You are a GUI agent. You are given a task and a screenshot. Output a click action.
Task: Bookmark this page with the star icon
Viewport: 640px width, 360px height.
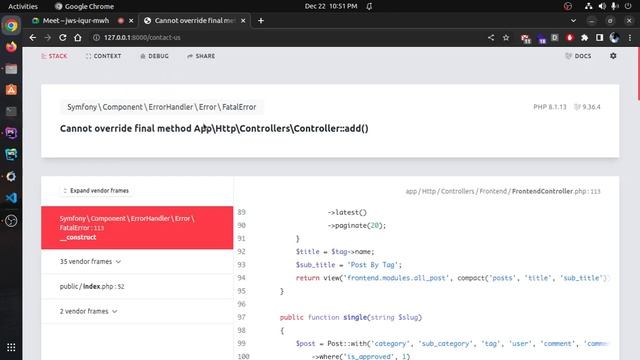coord(506,38)
